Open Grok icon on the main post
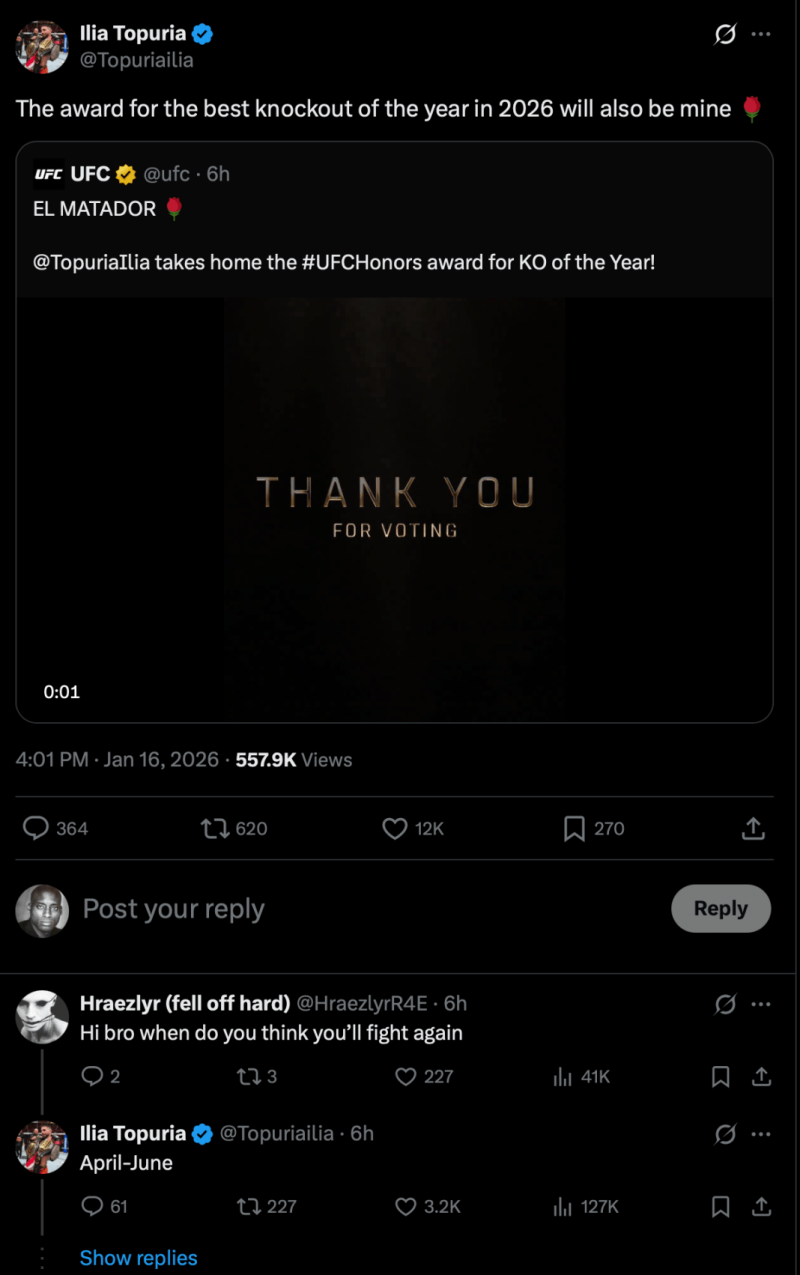Viewport: 800px width, 1275px height. tap(725, 35)
